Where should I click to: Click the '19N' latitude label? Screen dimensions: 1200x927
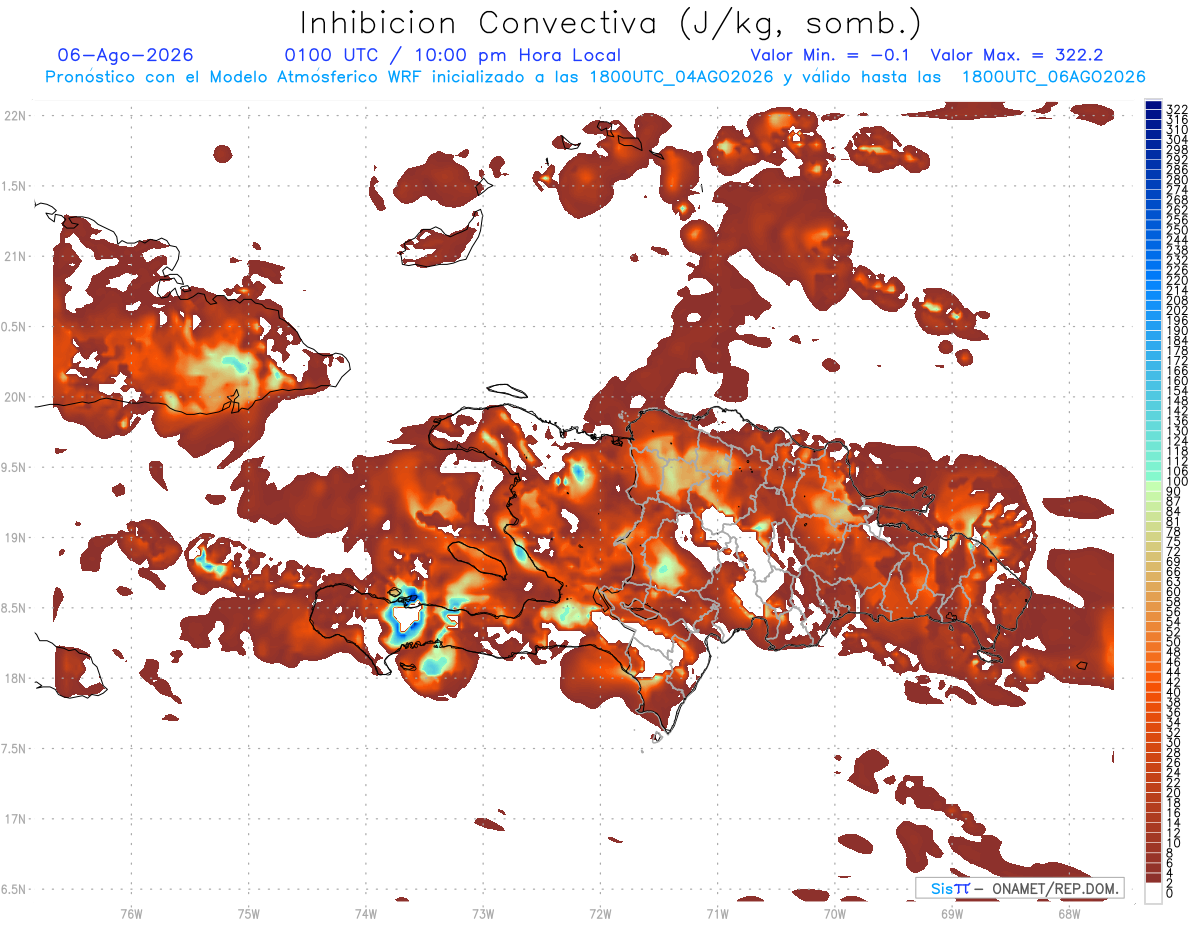(15, 537)
